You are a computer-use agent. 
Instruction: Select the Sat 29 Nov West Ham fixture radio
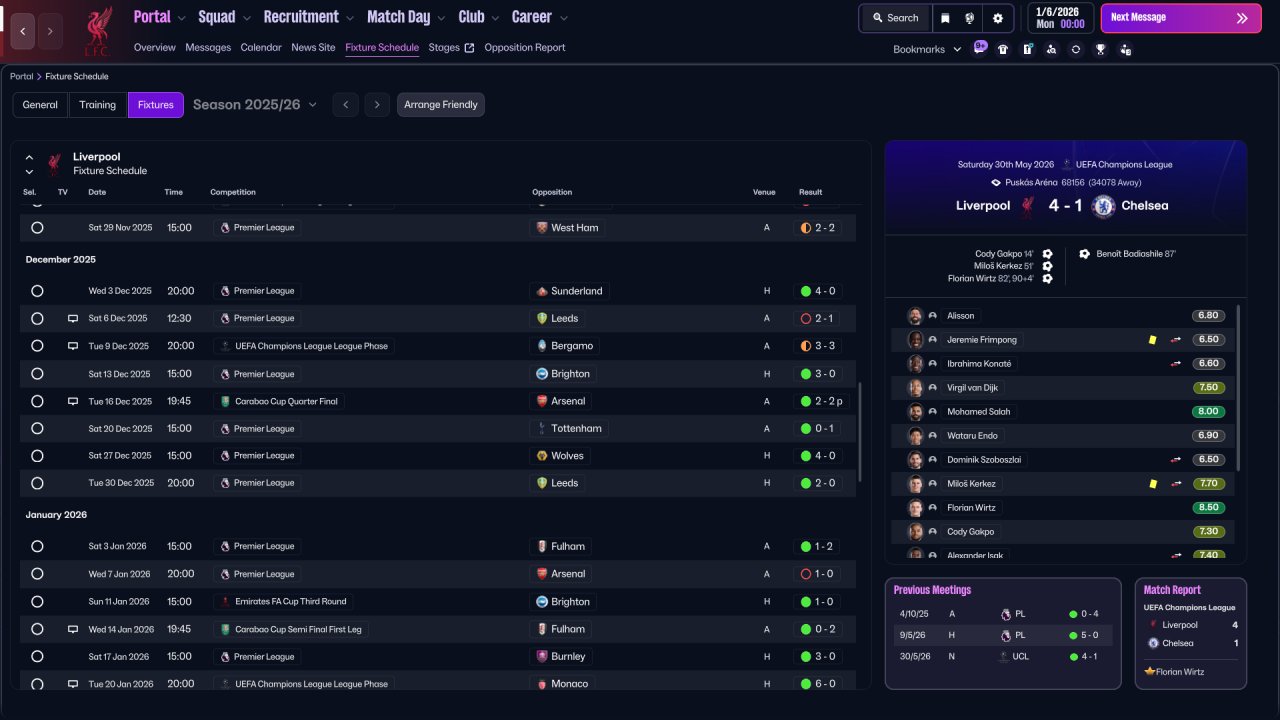(x=37, y=228)
